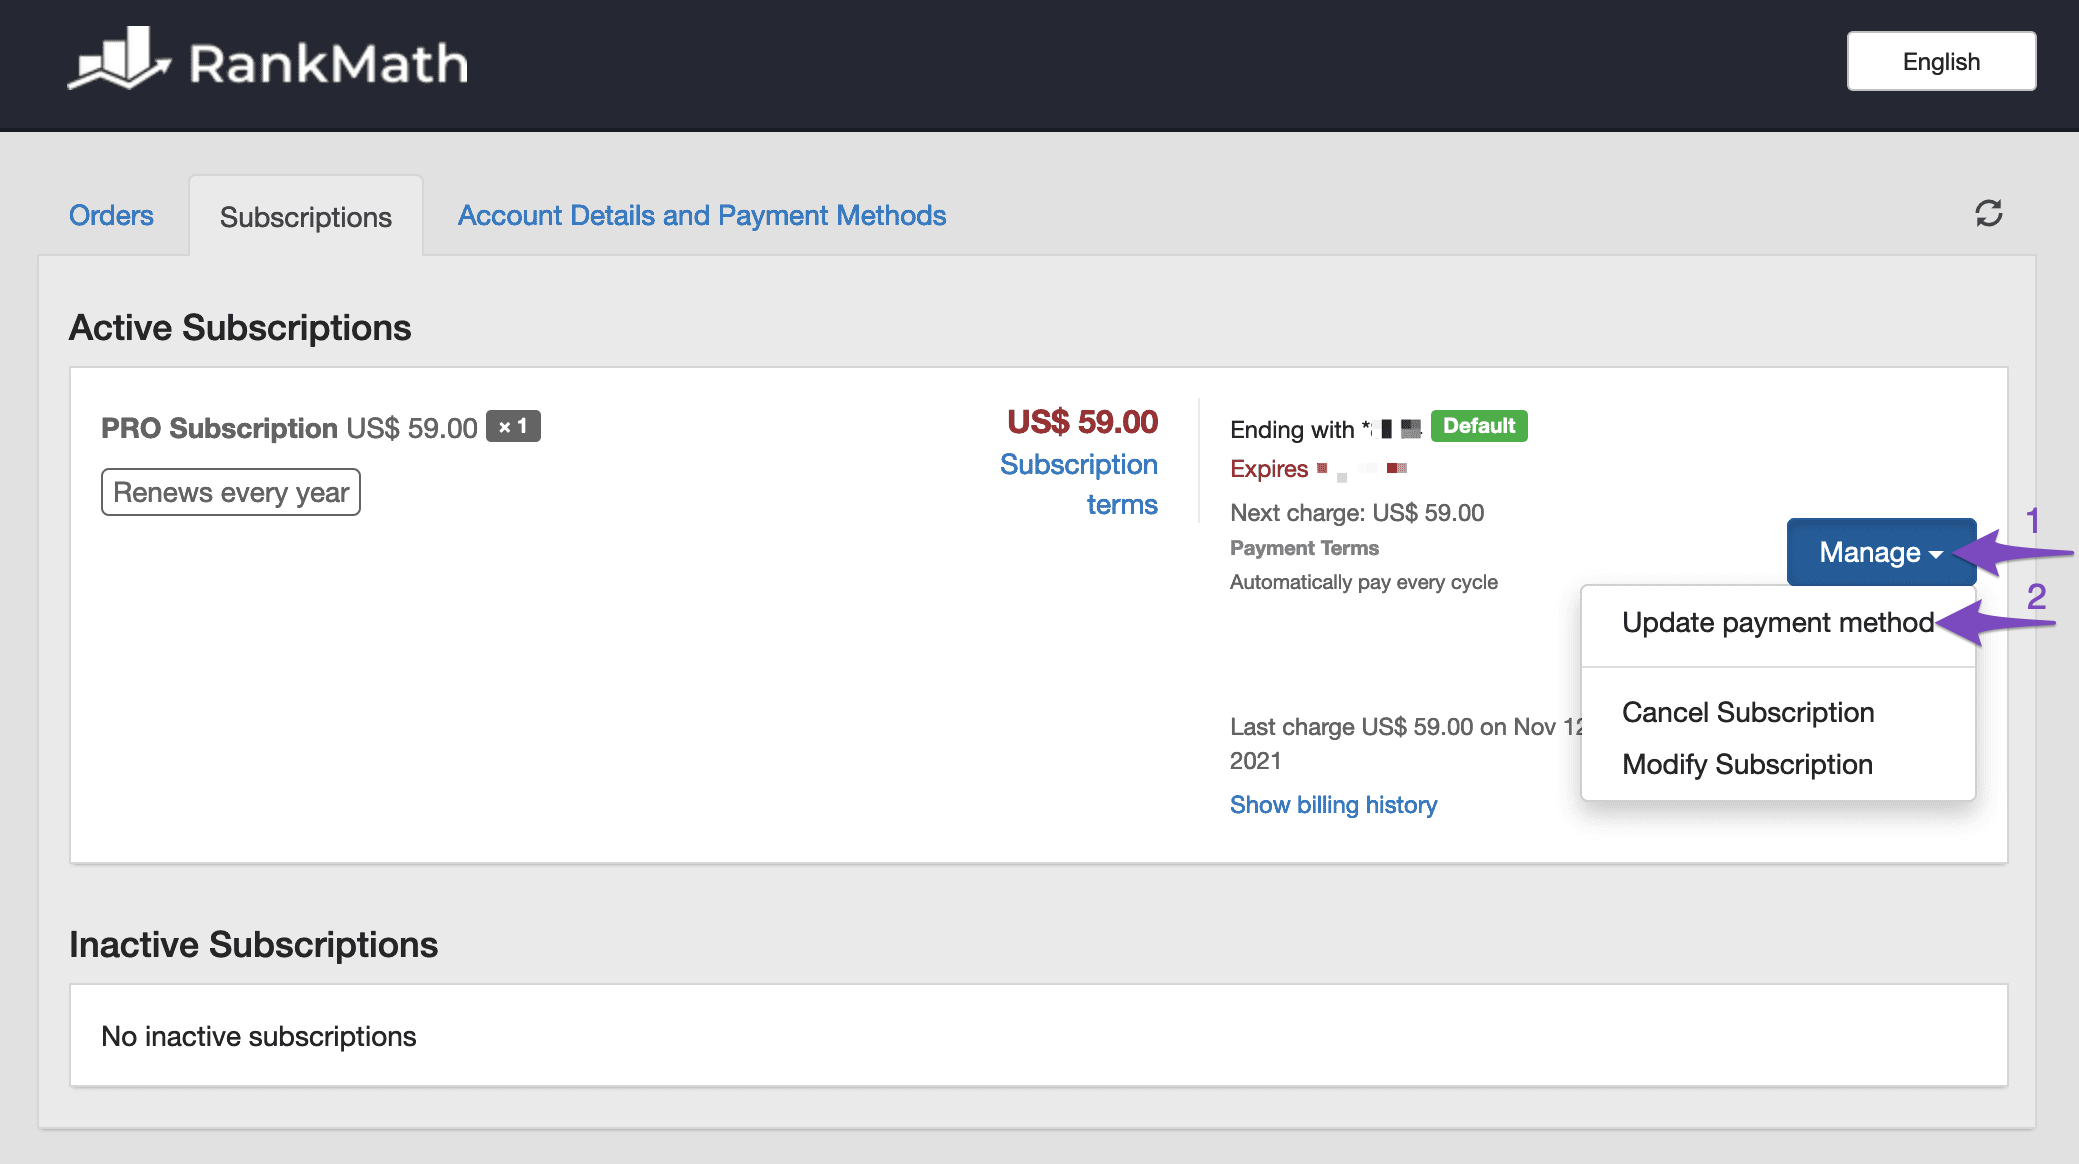Click Automatically pay every cycle text

pyautogui.click(x=1363, y=582)
